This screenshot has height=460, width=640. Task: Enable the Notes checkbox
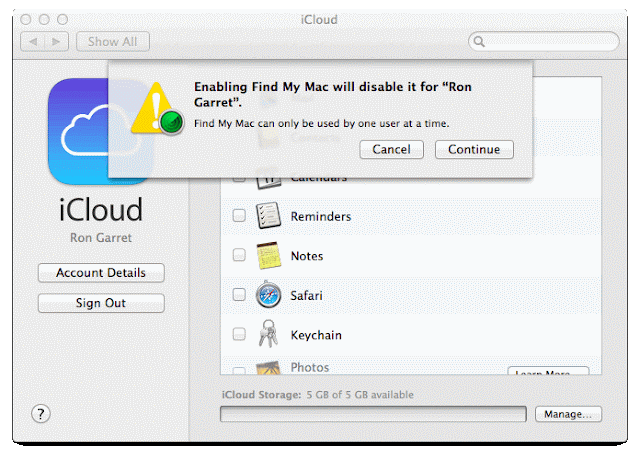coord(239,255)
